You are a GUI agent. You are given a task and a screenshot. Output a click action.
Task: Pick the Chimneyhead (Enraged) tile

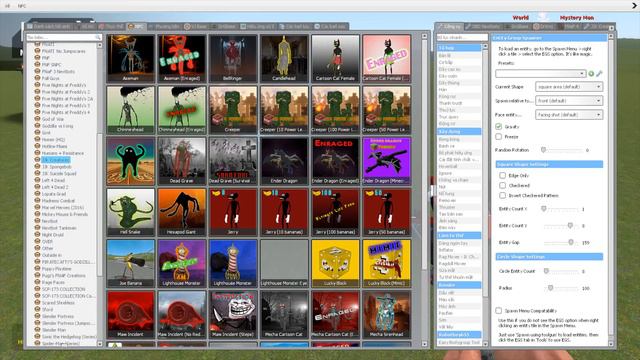(182, 110)
